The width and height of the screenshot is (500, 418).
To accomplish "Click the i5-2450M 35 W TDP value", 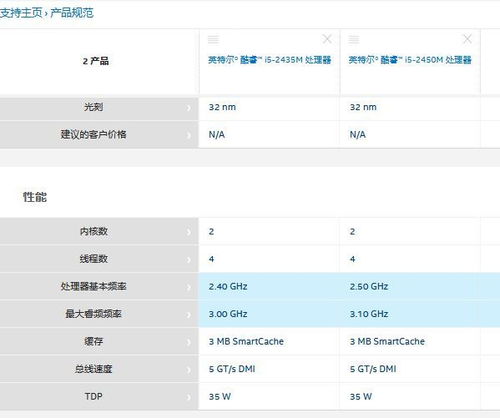I will (361, 397).
